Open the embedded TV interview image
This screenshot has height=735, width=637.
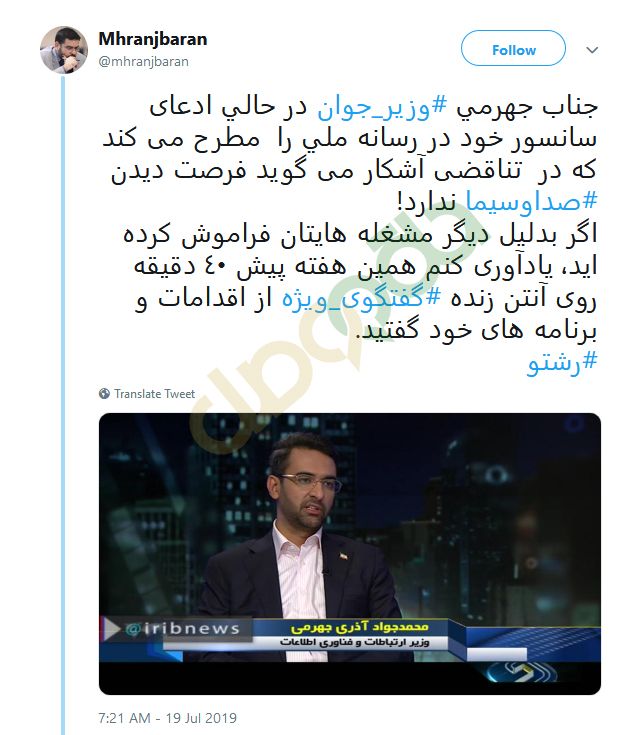350,554
